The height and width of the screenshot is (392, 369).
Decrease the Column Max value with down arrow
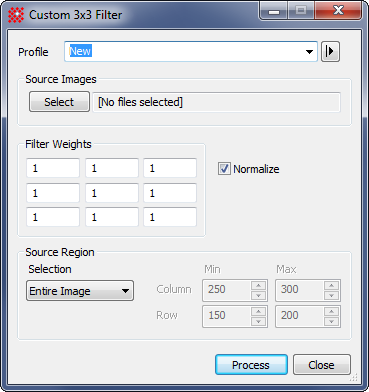[x=331, y=295]
